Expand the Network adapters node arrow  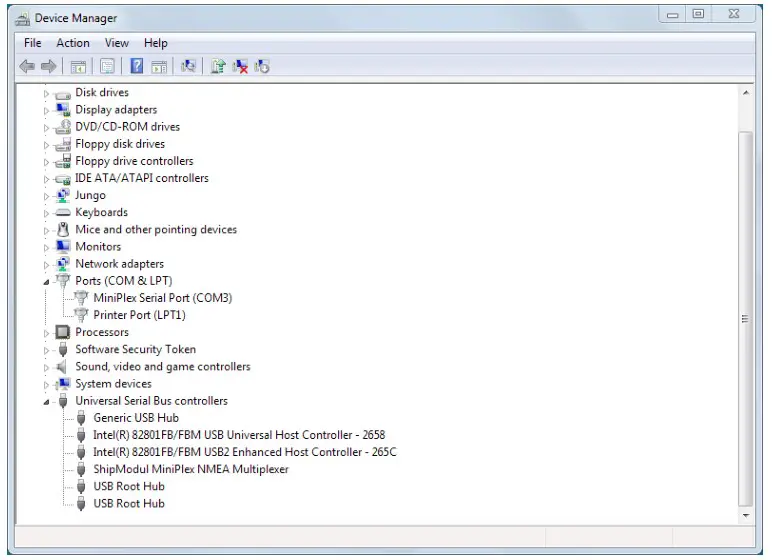tap(46, 264)
